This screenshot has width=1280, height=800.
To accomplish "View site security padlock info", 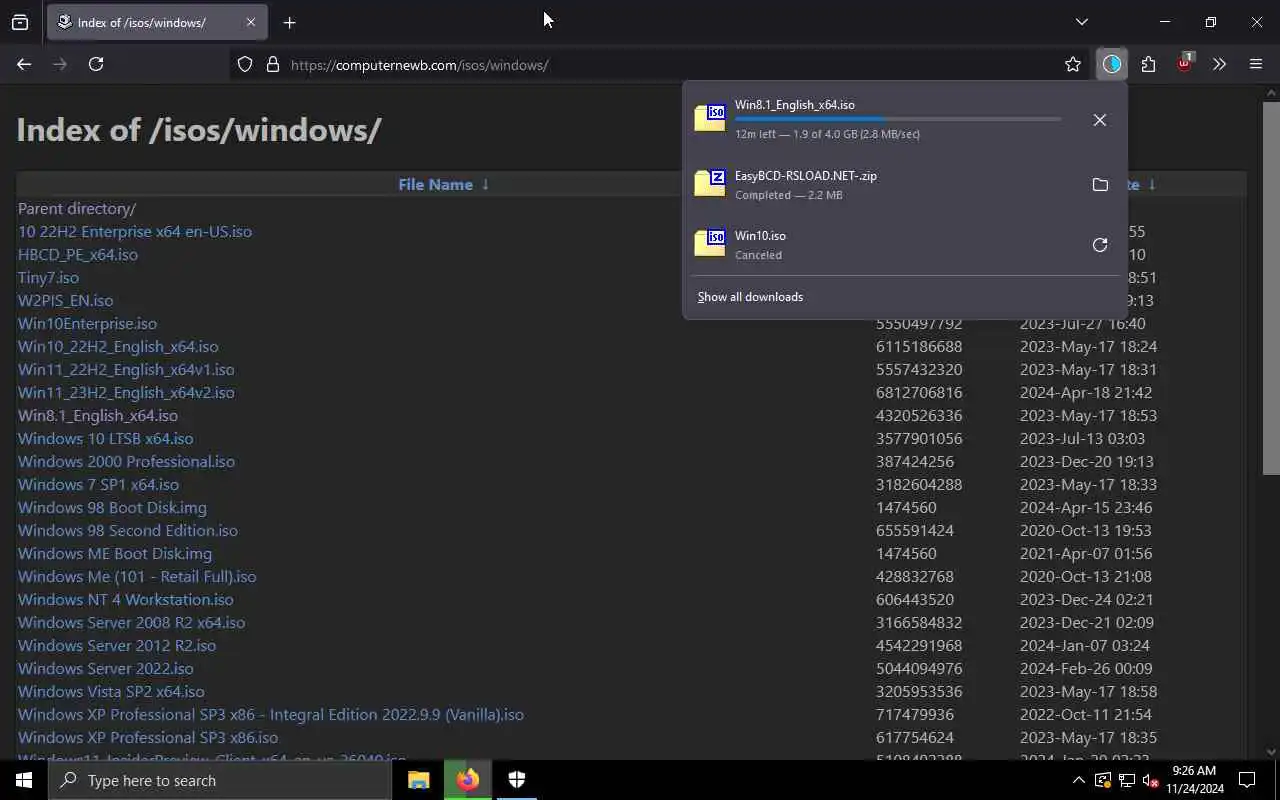I will tap(272, 64).
